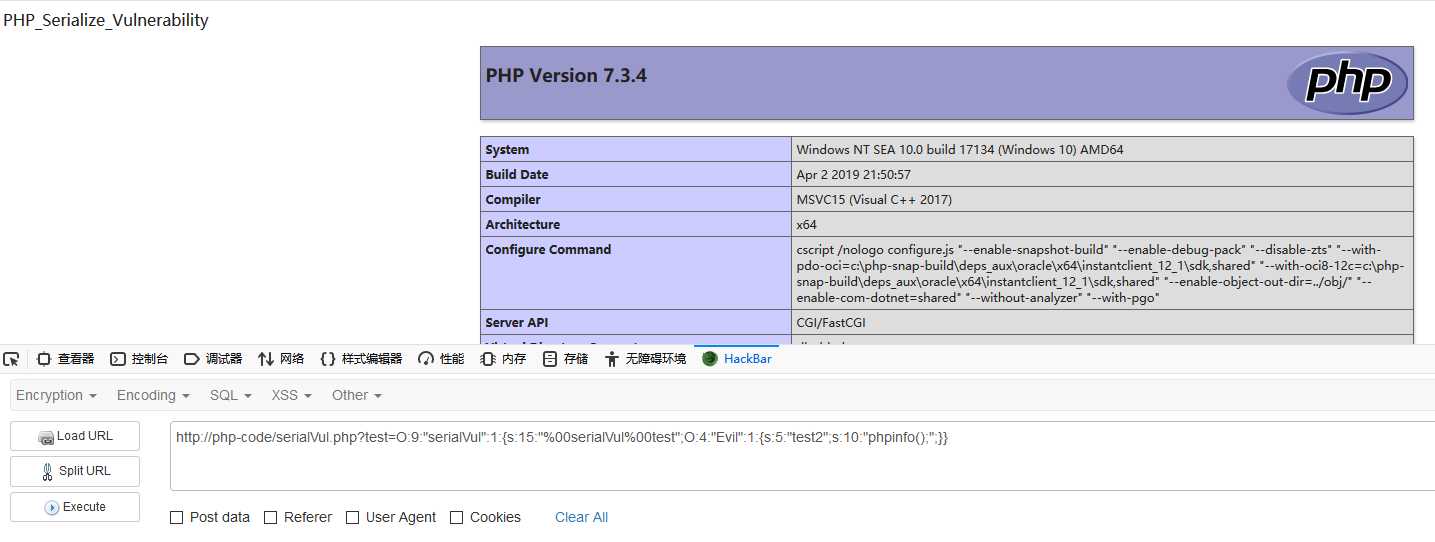
Task: Click the Server API row label
Action: (x=519, y=323)
